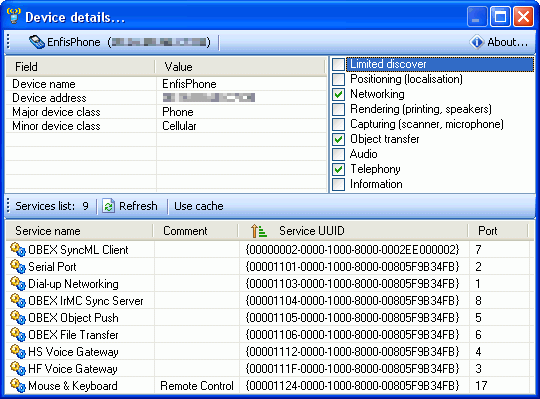The height and width of the screenshot is (399, 540).
Task: Click the Remote Control comment cell
Action: pos(197,386)
